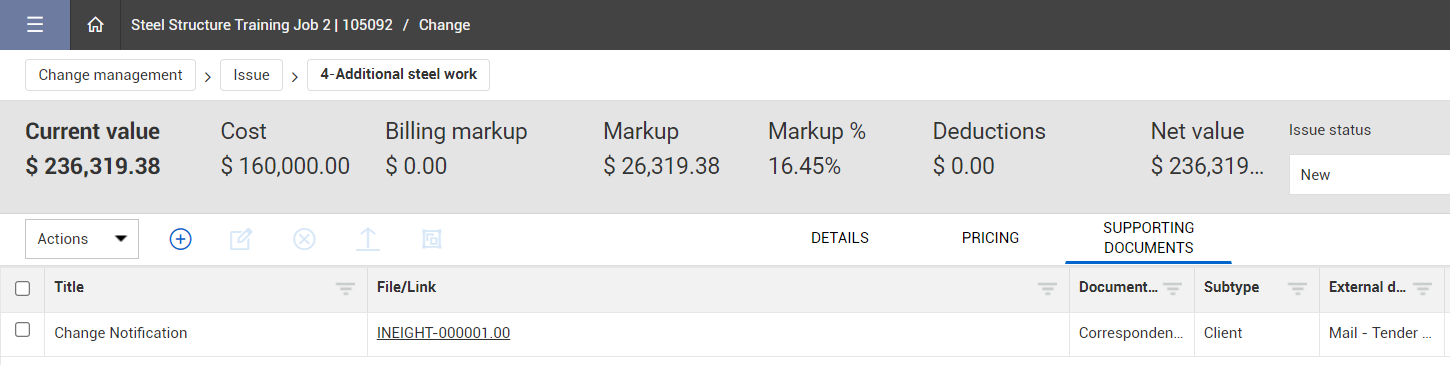Select the SUPPORTING DOCUMENTS tab

pos(1149,238)
